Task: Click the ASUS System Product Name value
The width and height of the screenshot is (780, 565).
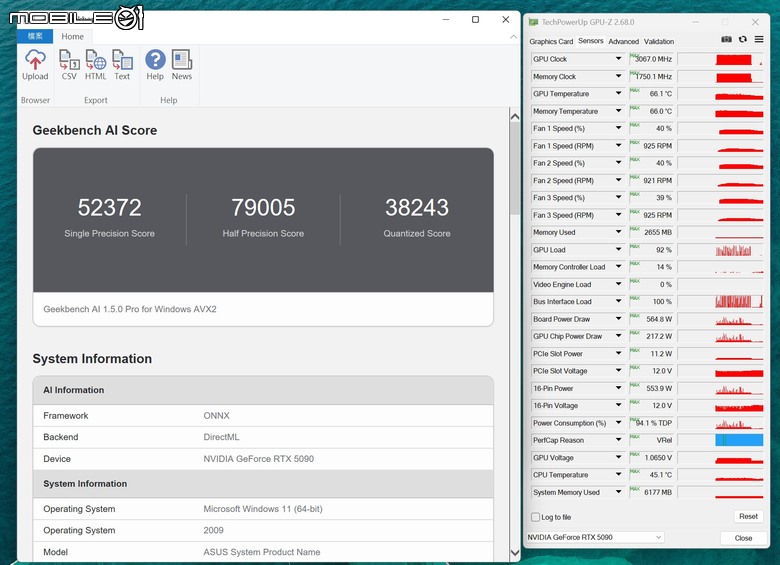Action: [262, 552]
